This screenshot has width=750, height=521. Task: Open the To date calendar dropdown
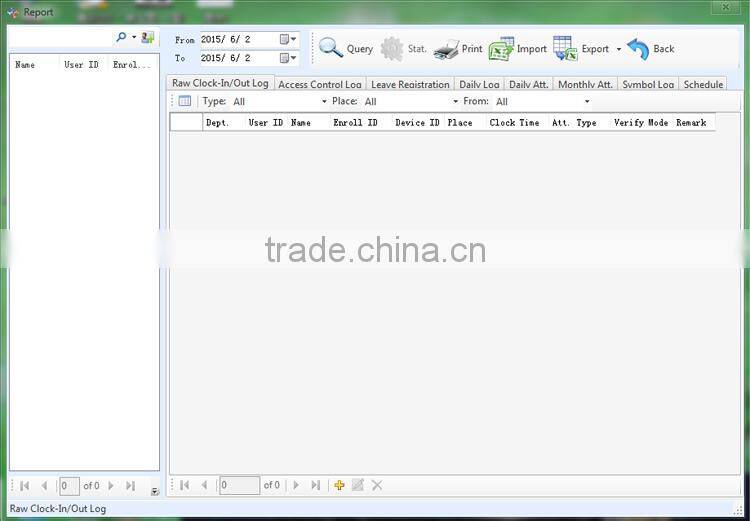pos(288,58)
